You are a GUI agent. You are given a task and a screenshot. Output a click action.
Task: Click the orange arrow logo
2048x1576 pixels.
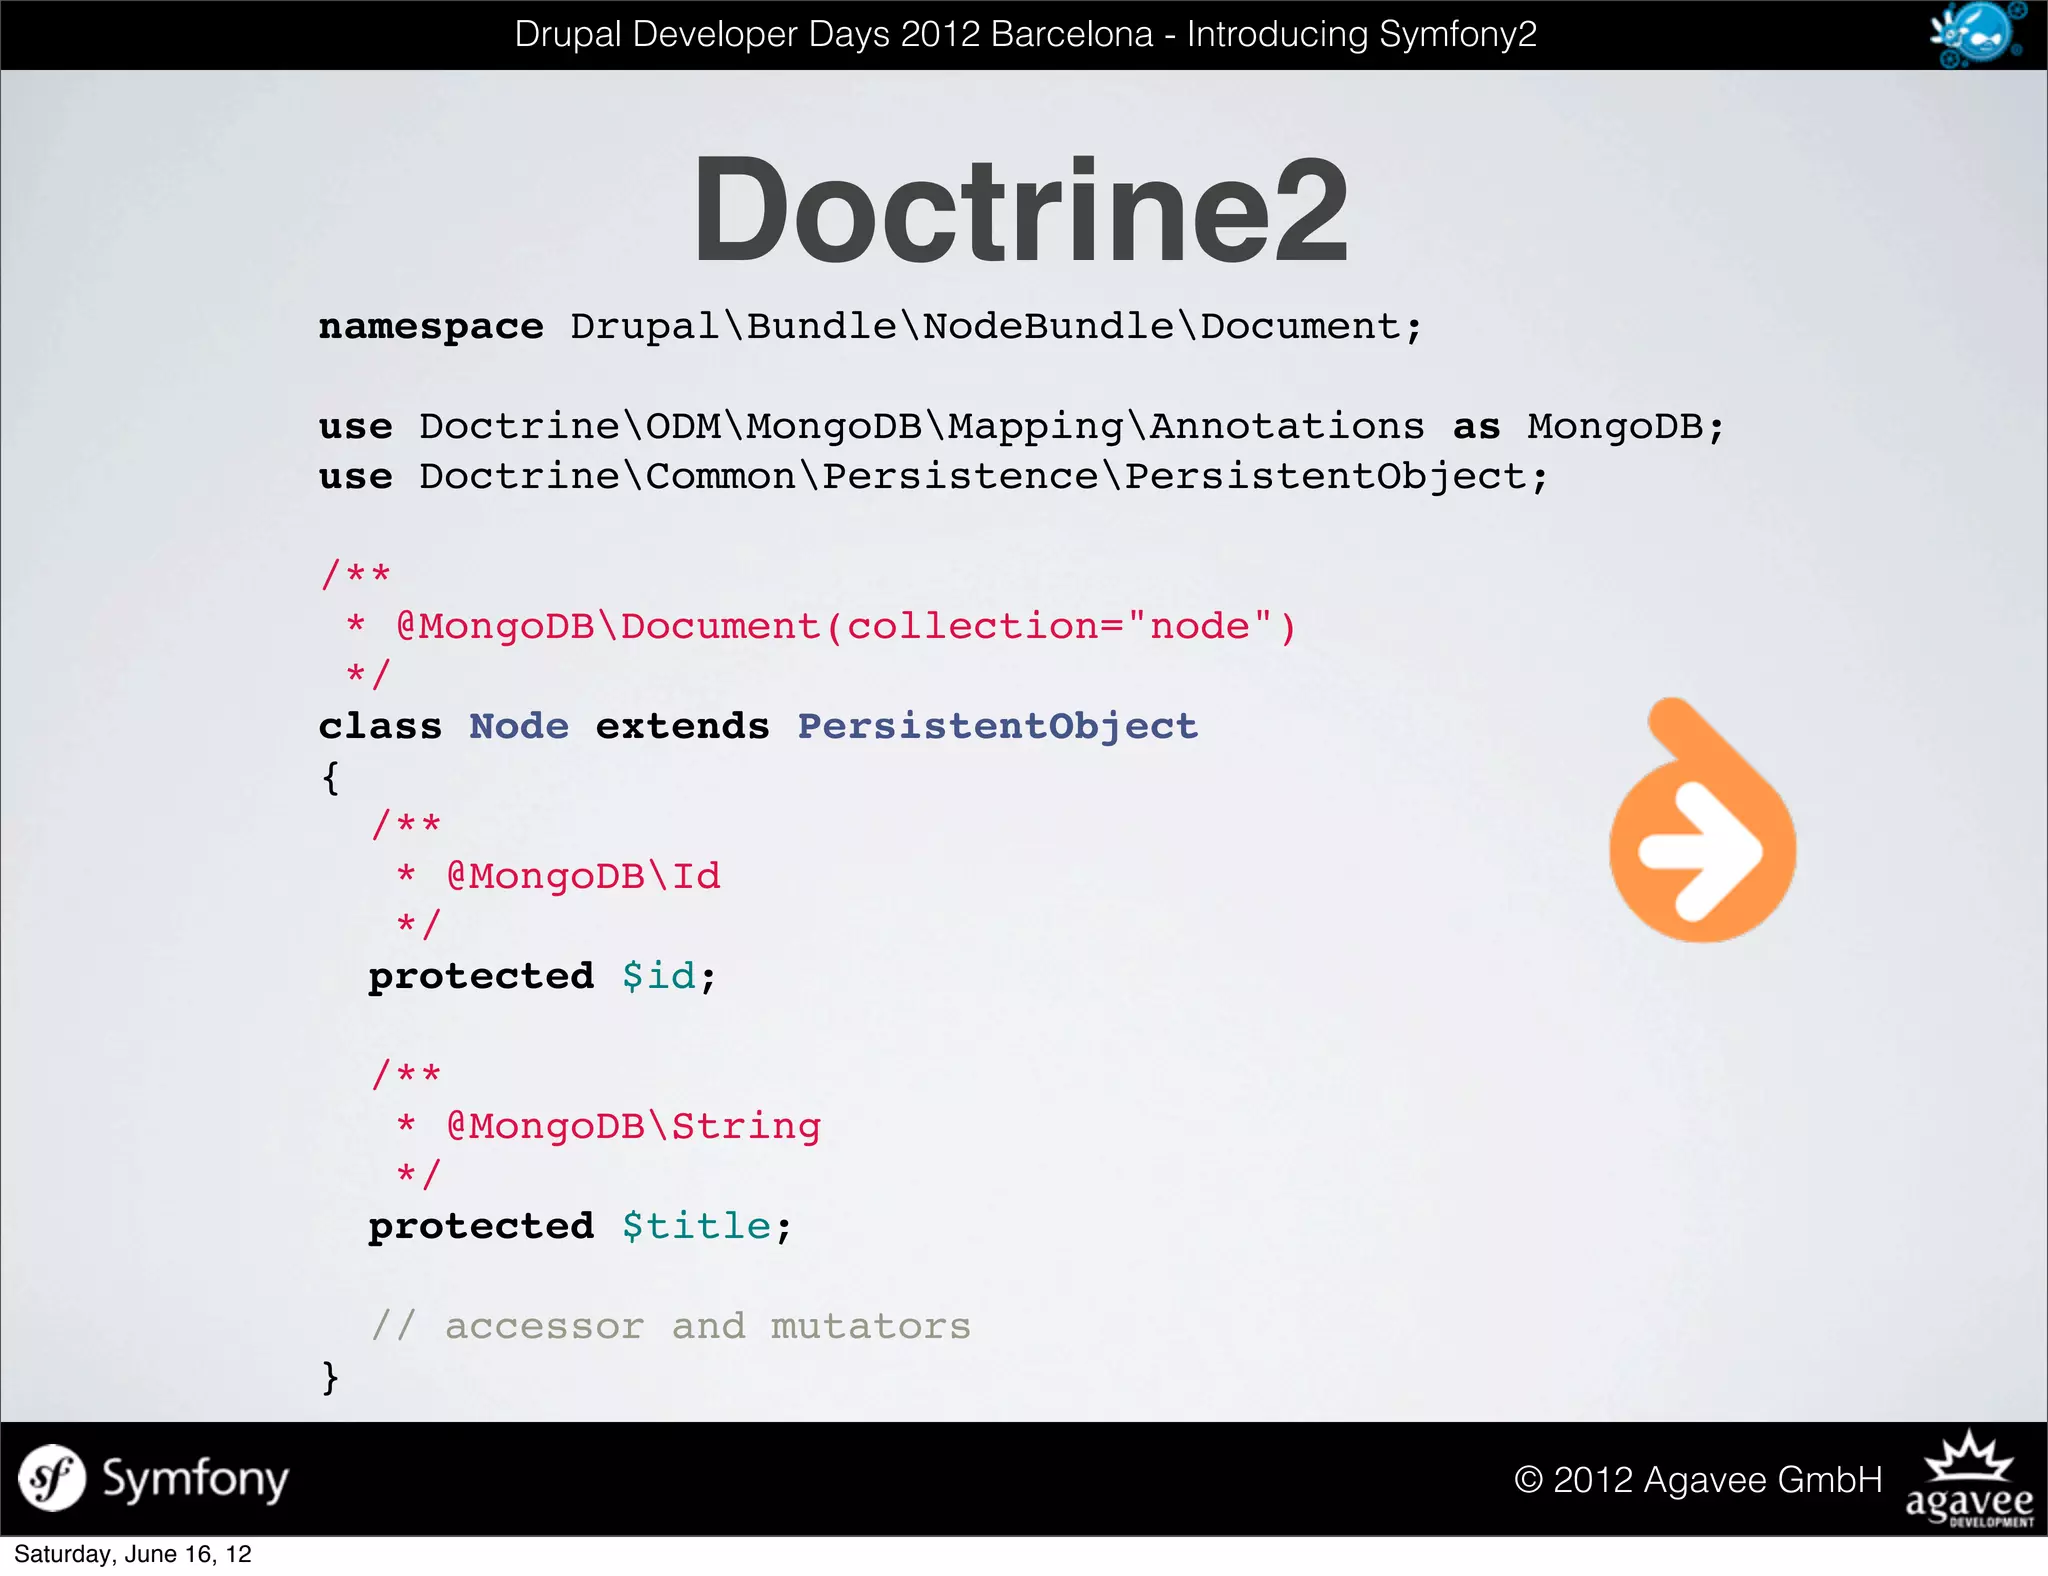point(1702,820)
